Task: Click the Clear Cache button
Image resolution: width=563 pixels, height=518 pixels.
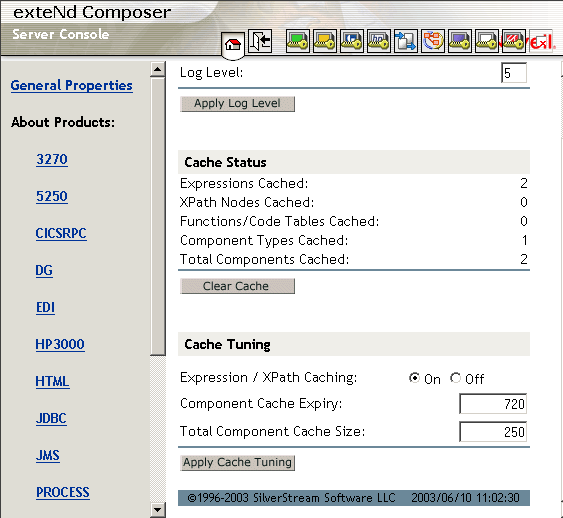Action: point(237,286)
